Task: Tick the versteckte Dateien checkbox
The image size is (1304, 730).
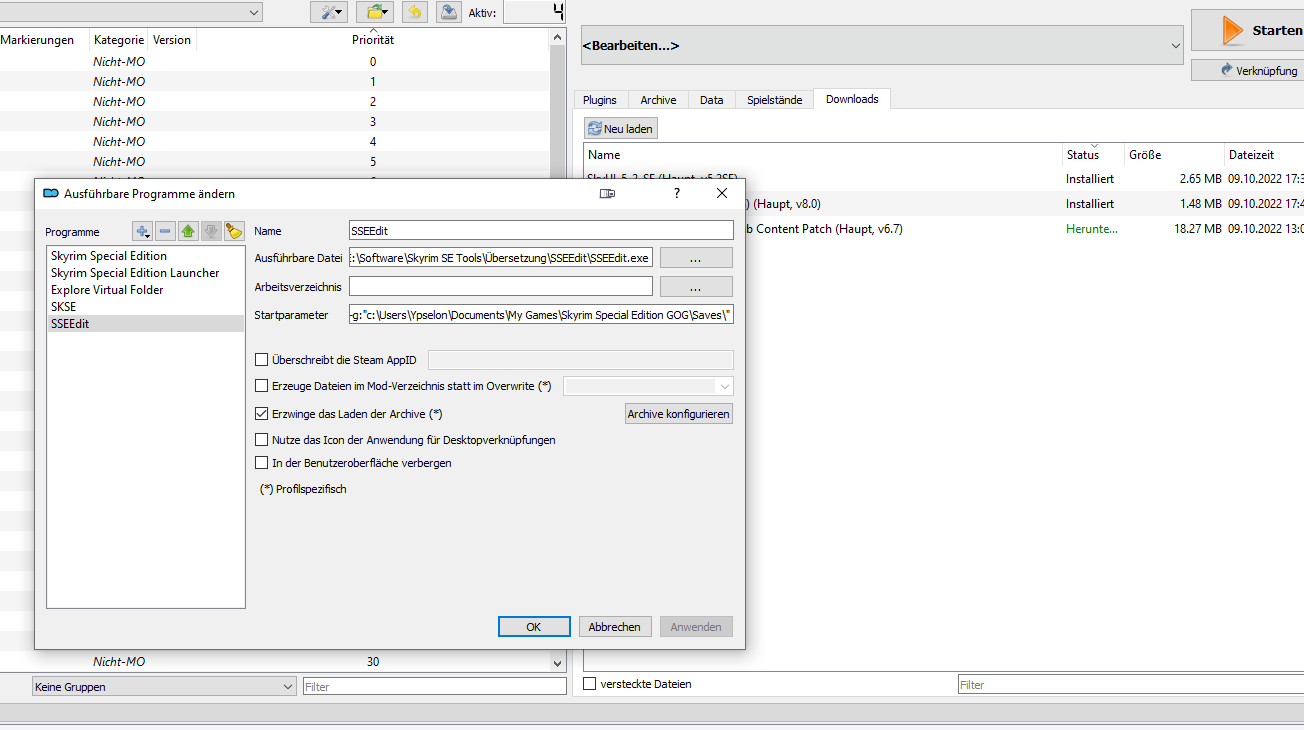Action: coord(590,684)
